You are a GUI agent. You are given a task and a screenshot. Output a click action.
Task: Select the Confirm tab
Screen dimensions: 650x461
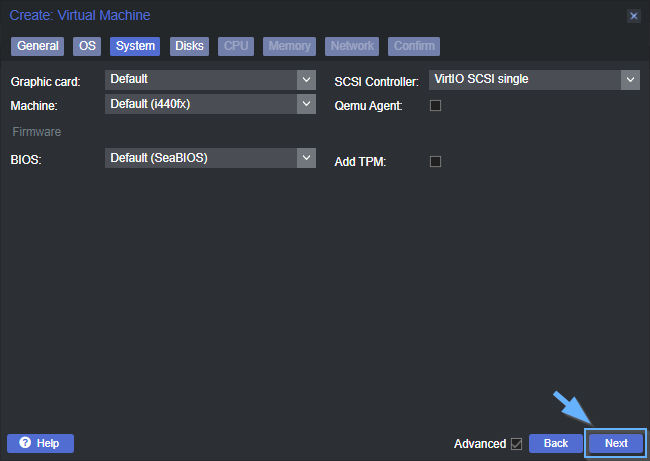click(x=414, y=46)
